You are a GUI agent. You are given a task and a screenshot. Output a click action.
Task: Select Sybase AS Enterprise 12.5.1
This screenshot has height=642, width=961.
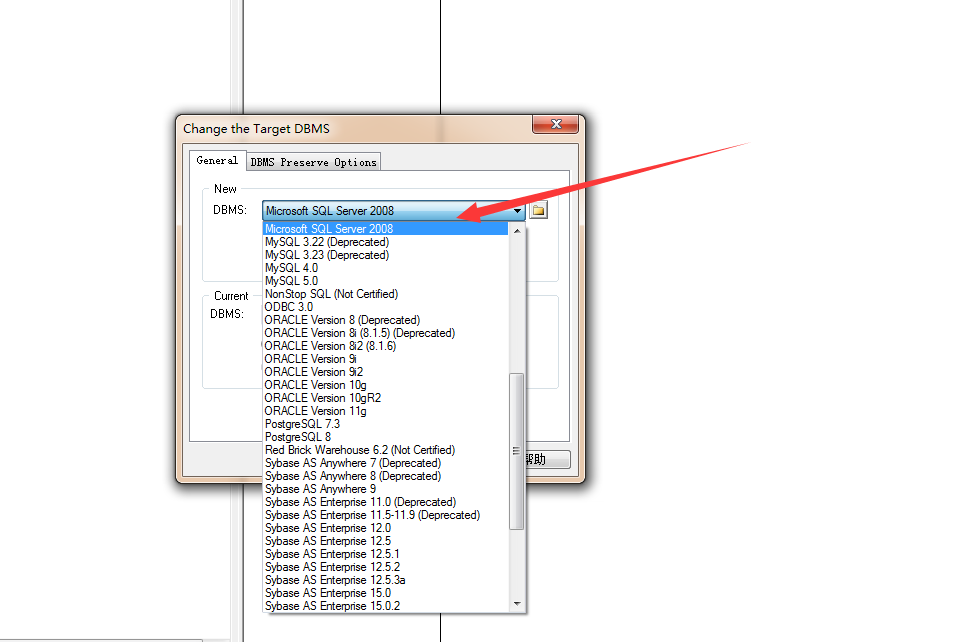point(386,554)
